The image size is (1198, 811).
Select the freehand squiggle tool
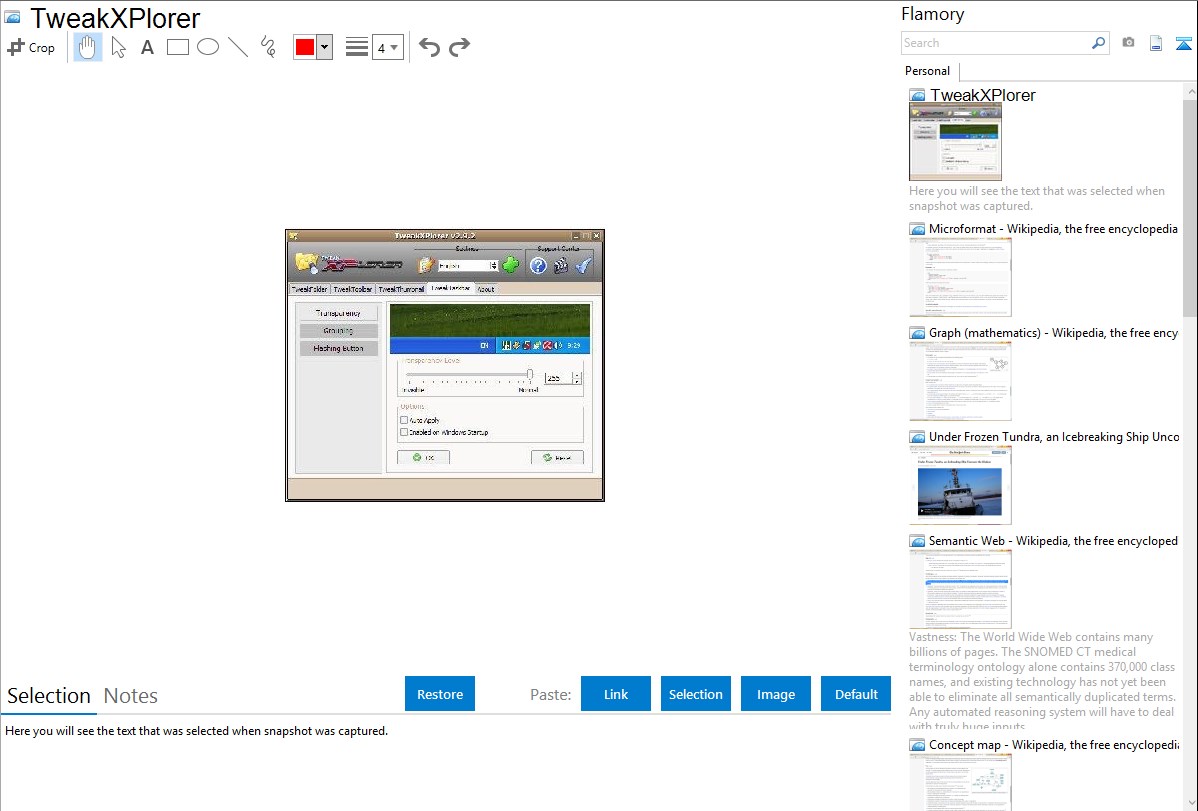268,47
